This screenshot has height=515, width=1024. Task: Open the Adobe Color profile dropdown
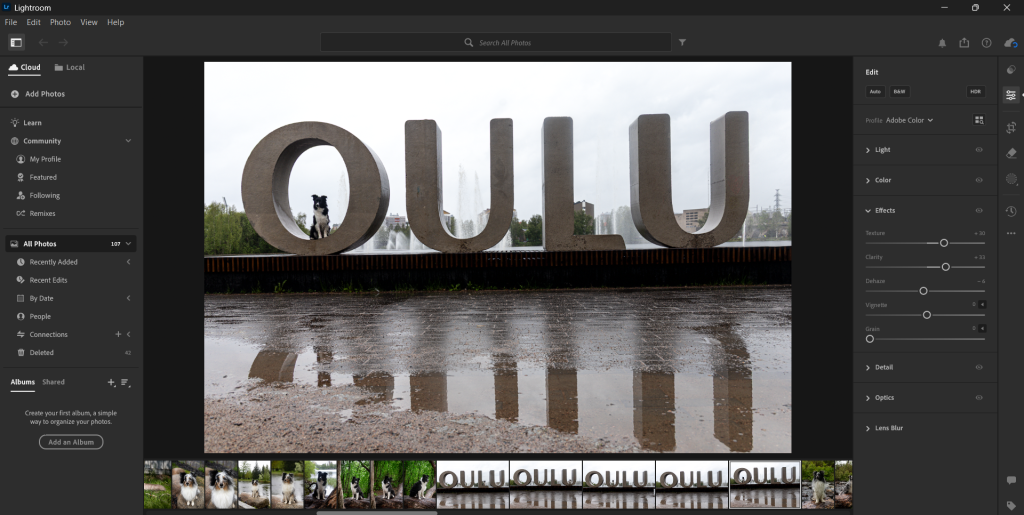pyautogui.click(x=909, y=120)
